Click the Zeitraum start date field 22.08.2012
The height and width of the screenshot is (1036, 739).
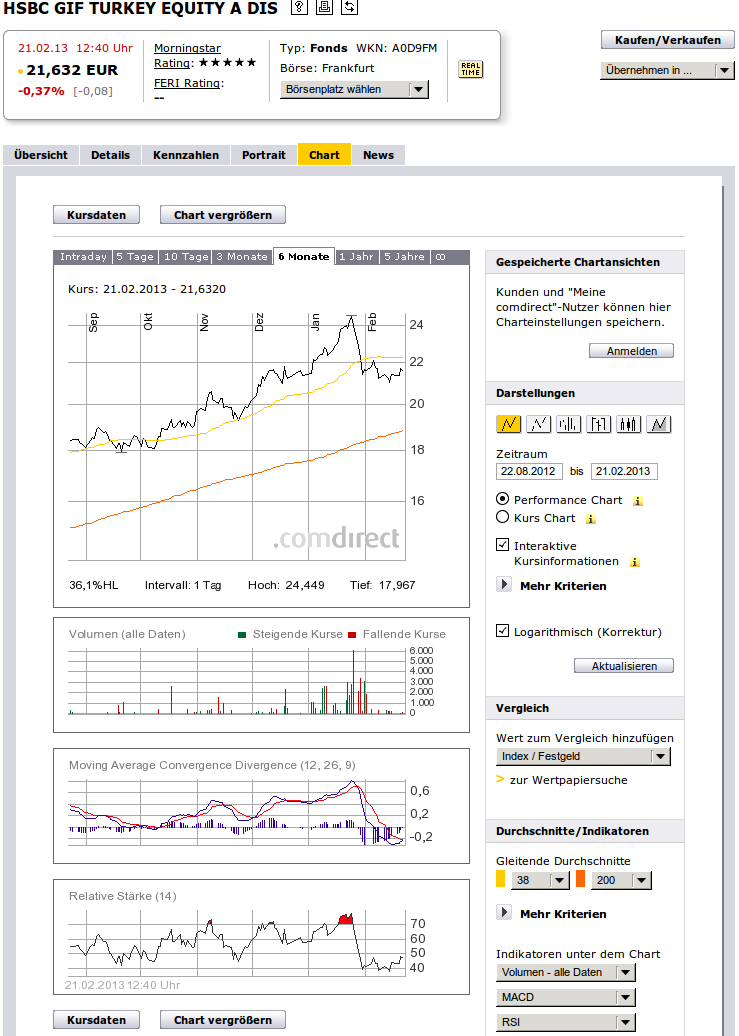tap(529, 471)
